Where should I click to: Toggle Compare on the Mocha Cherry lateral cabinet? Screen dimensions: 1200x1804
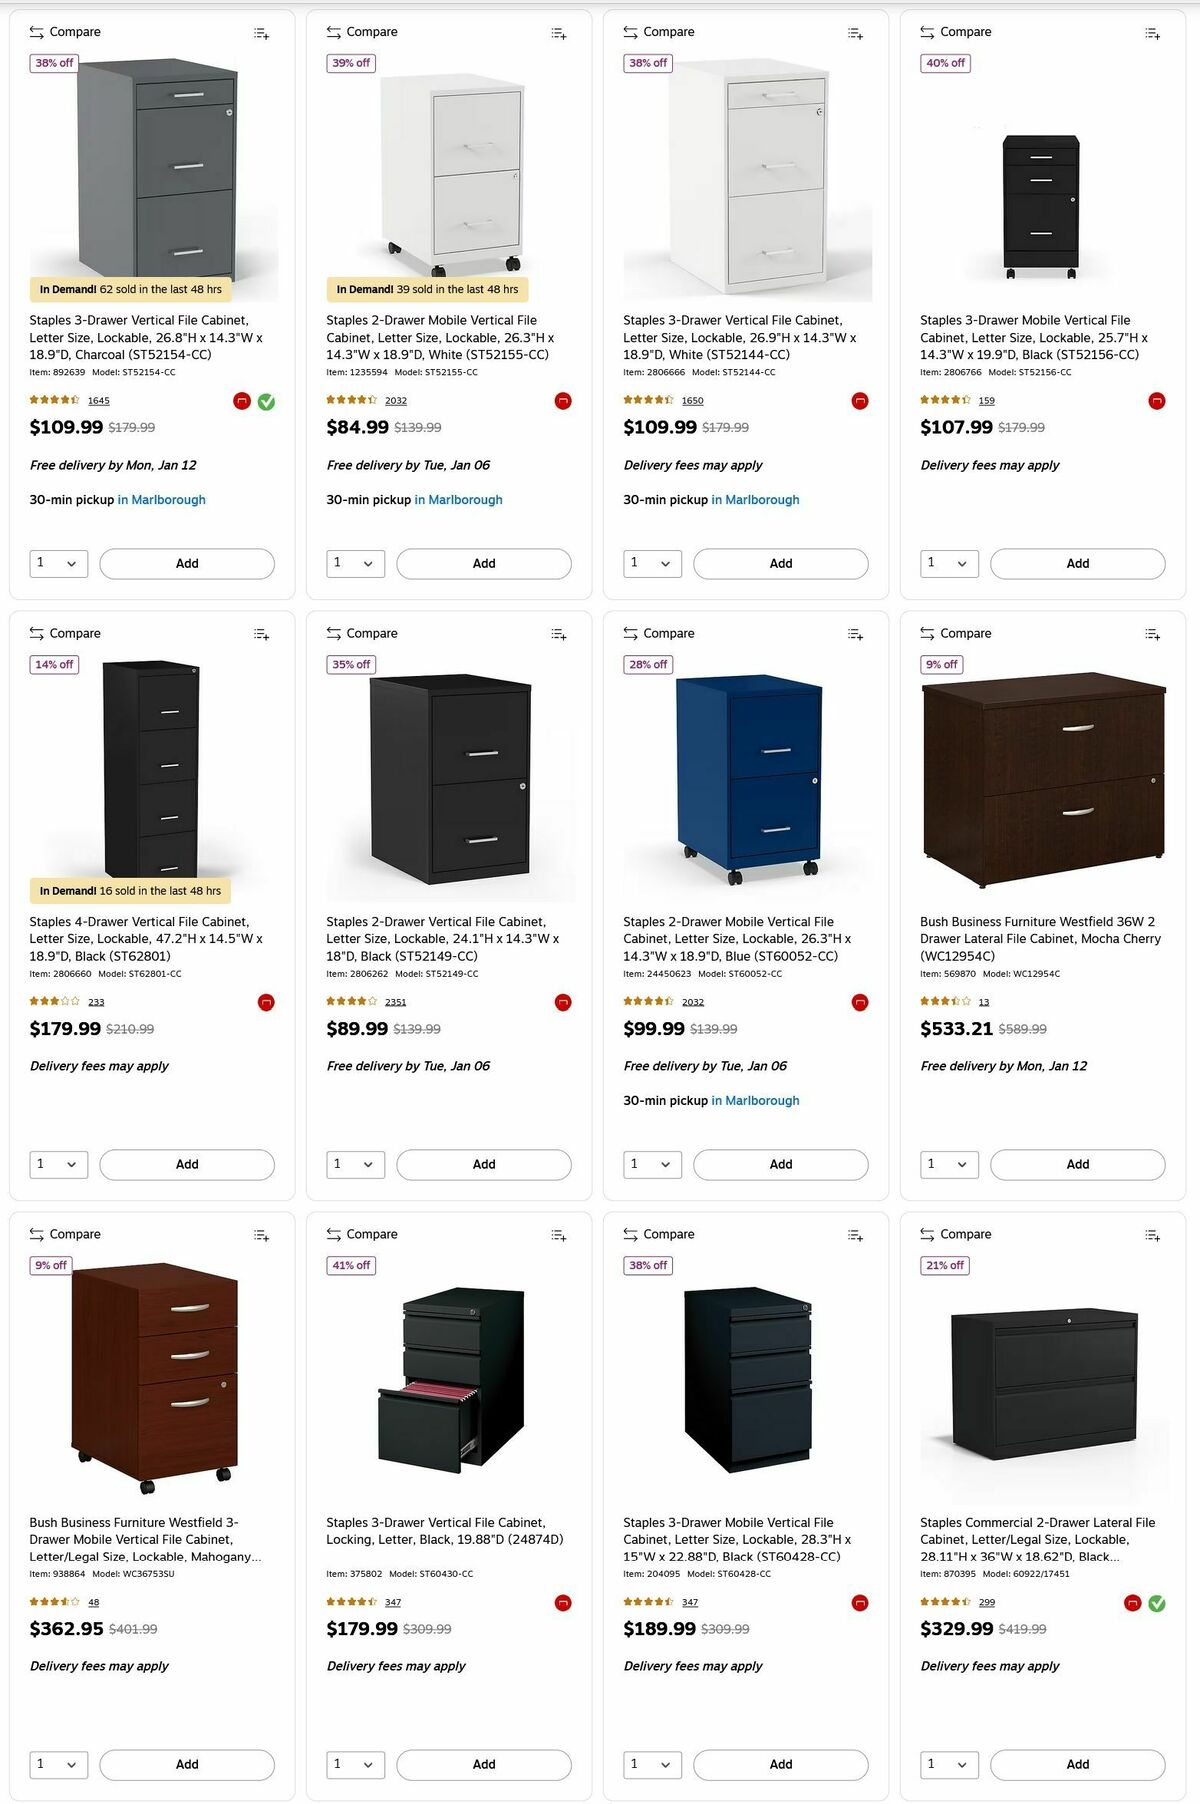954,633
